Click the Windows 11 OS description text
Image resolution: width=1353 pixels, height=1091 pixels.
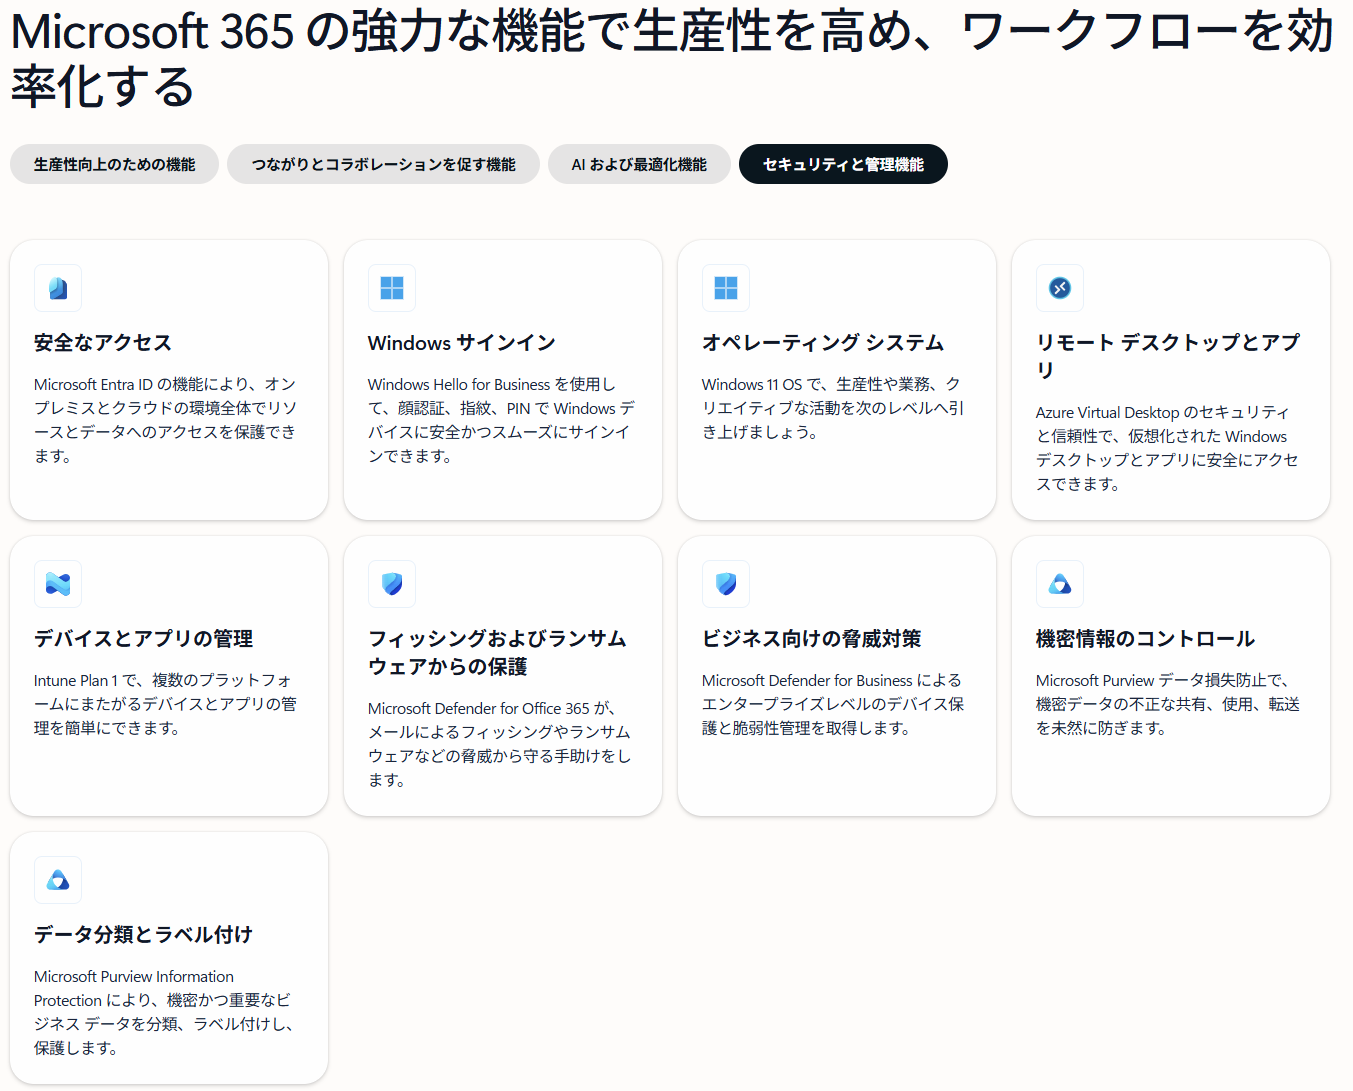(833, 408)
